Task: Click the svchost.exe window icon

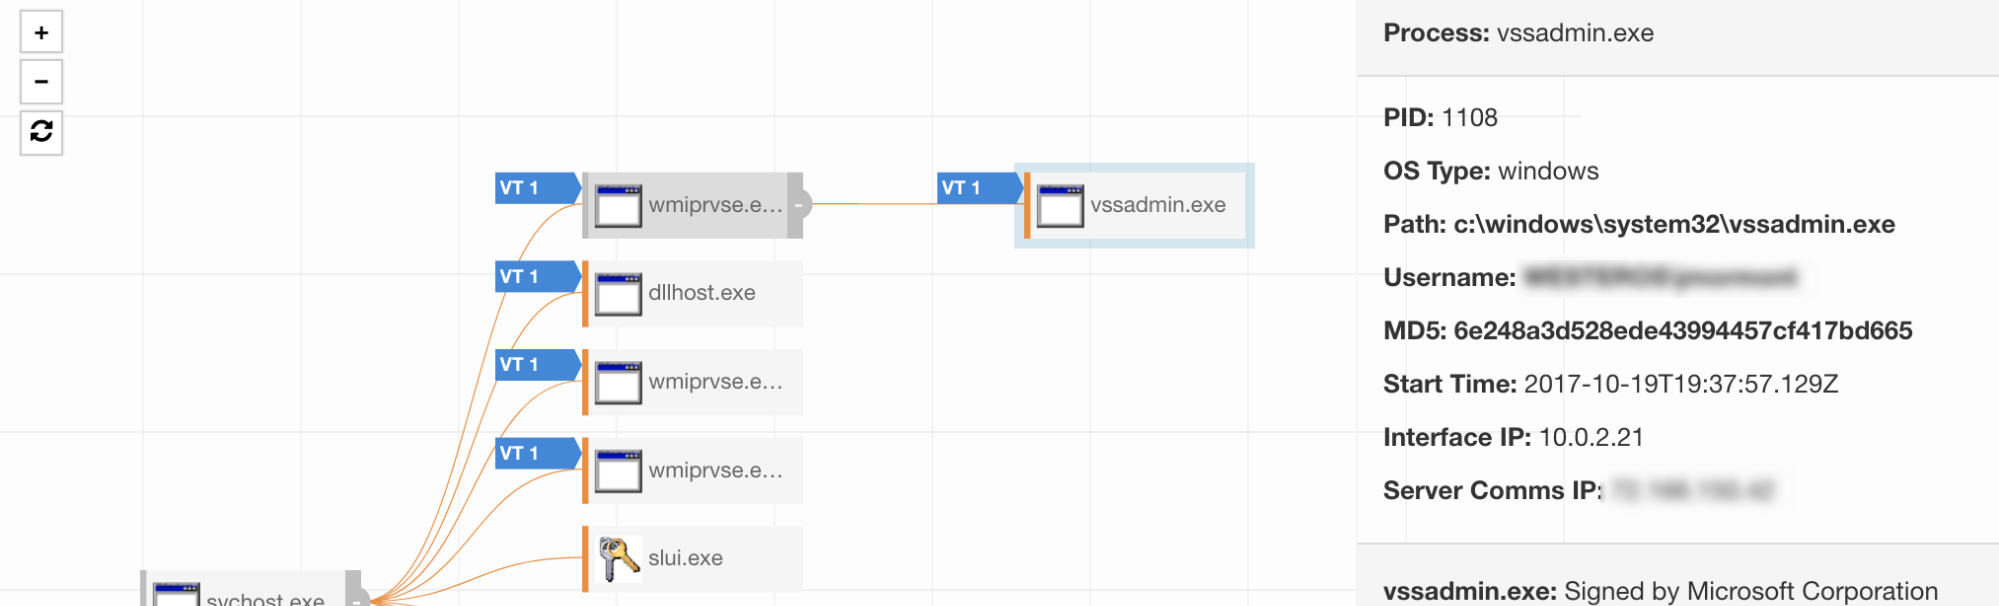Action: [177, 596]
